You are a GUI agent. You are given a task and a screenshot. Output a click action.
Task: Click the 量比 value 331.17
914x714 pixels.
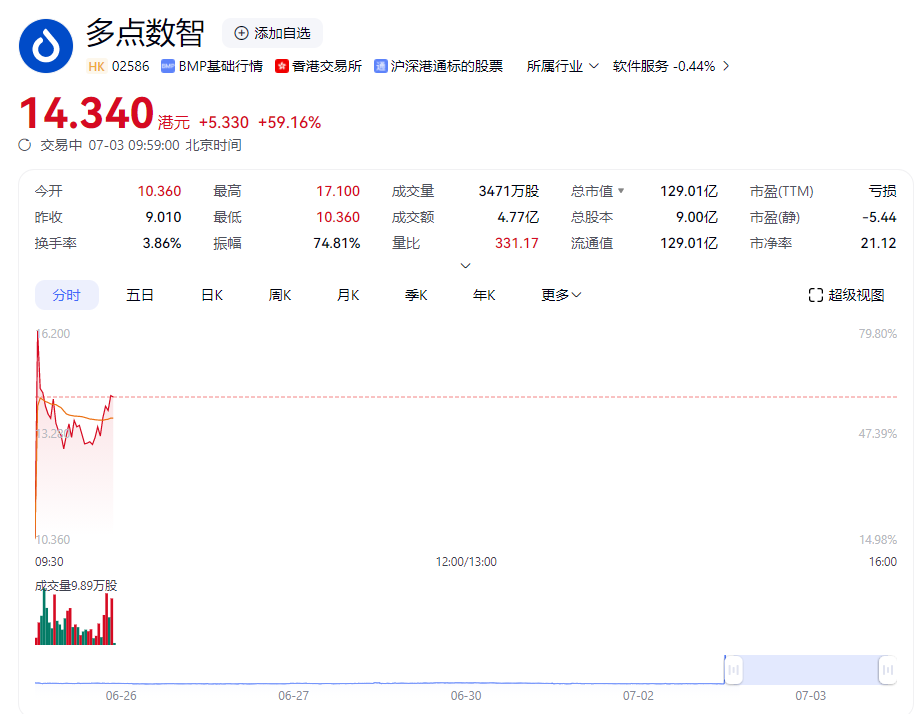click(517, 243)
